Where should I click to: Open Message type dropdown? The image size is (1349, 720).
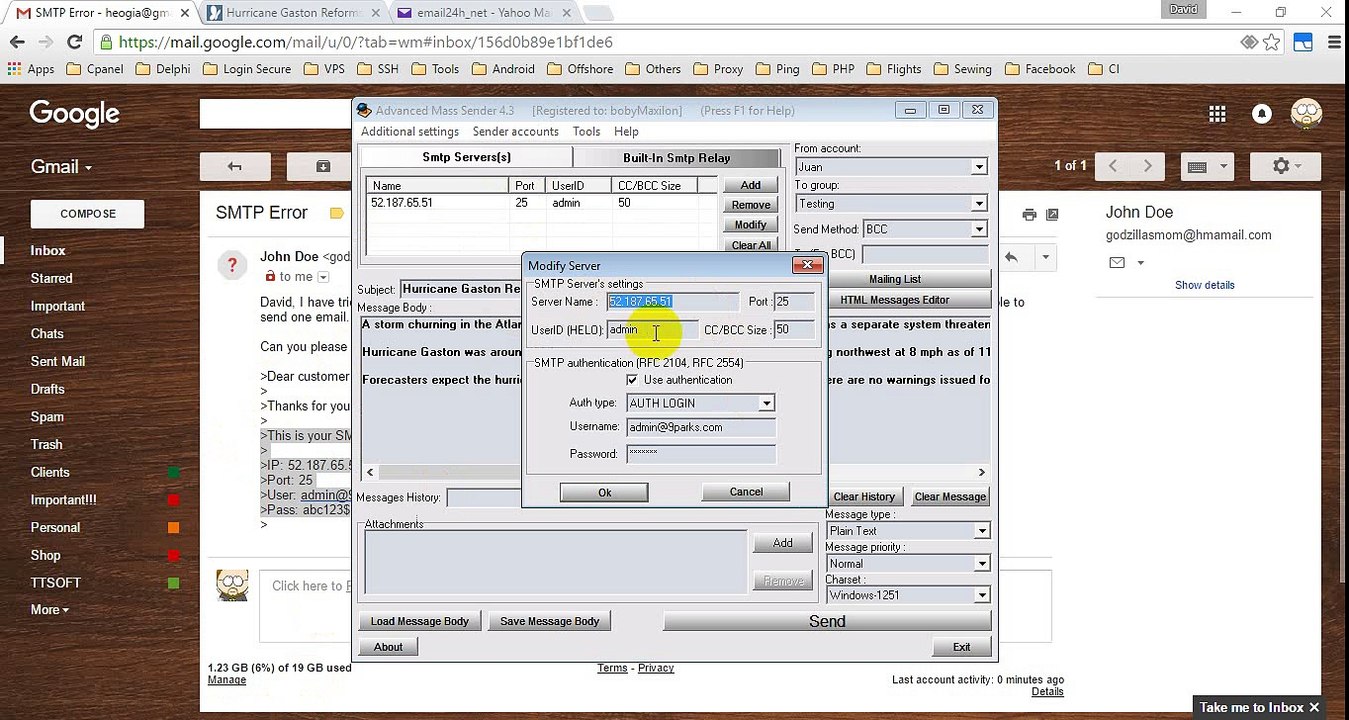tap(982, 531)
